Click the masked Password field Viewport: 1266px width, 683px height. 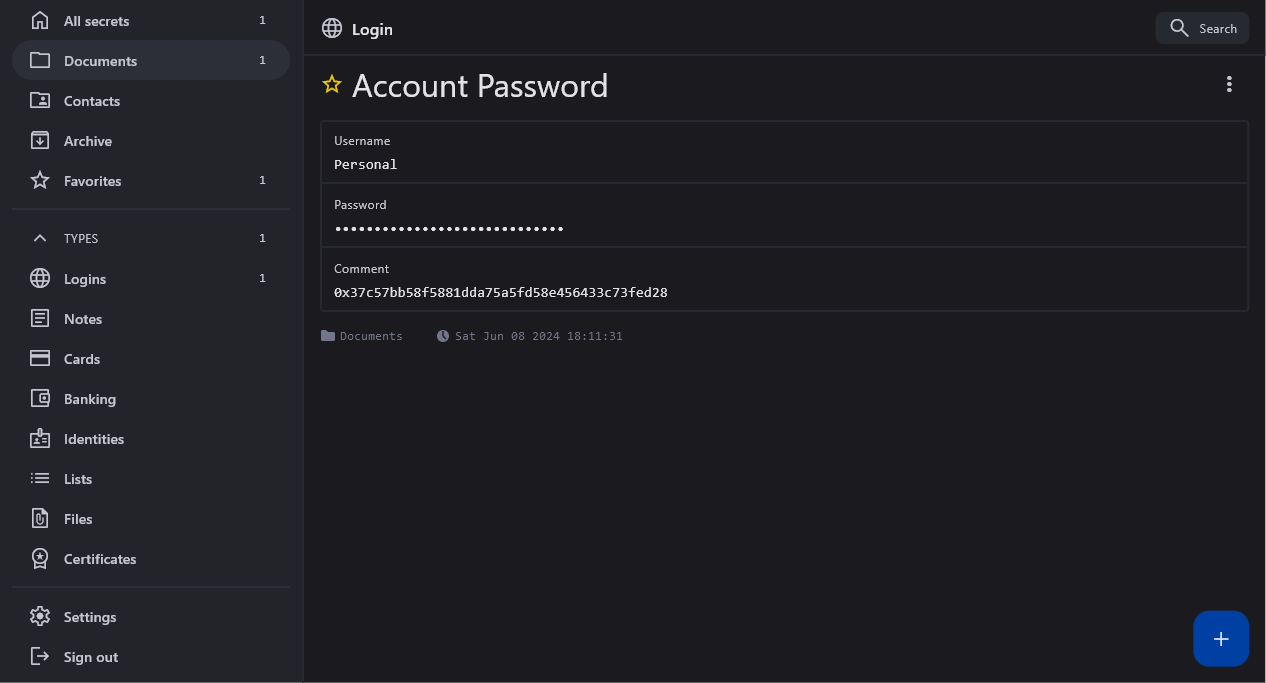pos(449,229)
